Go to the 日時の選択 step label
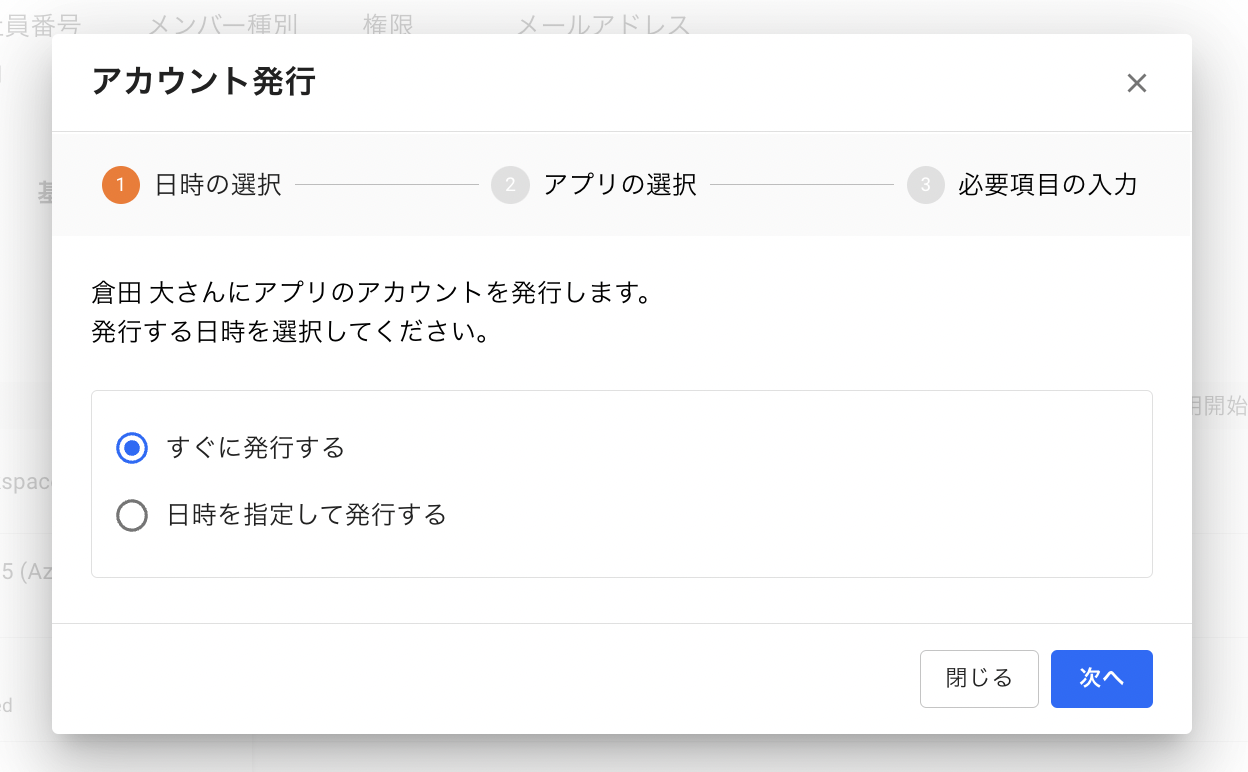This screenshot has height=772, width=1248. tap(218, 185)
